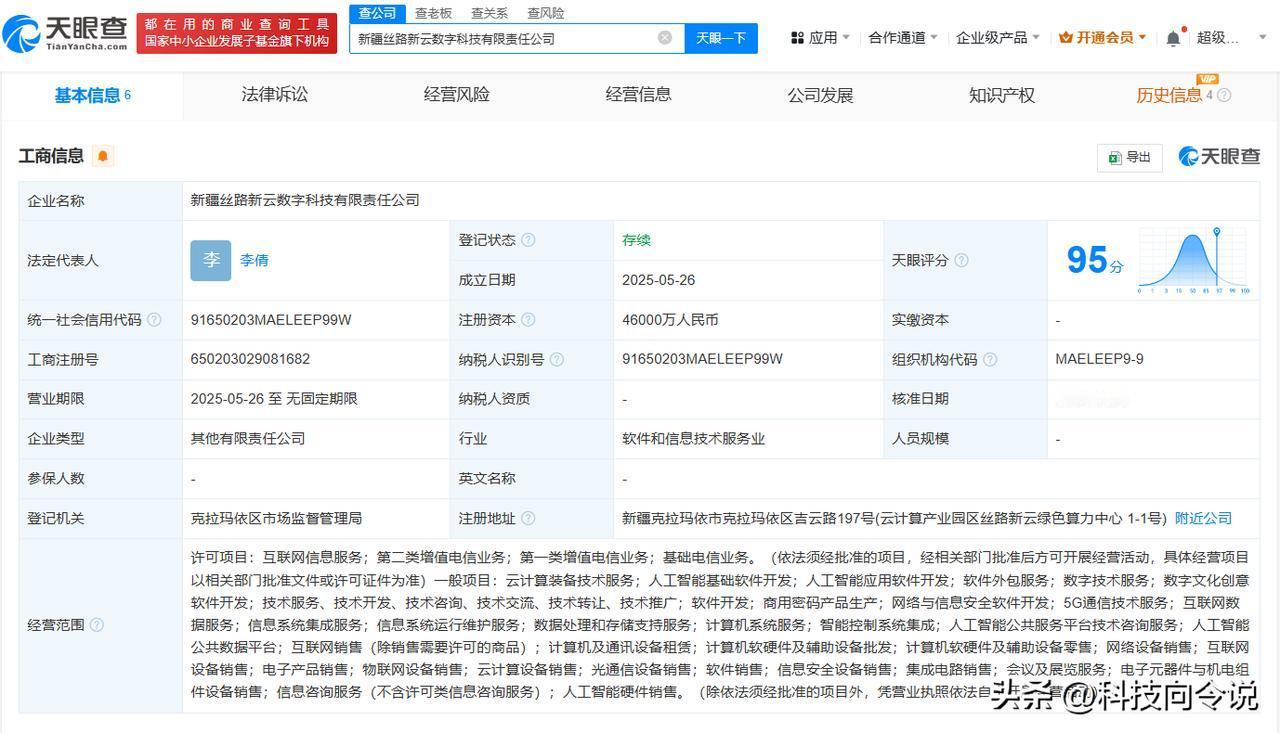The image size is (1280, 733).
Task: Open the notifications bell icon
Action: coord(1174,38)
